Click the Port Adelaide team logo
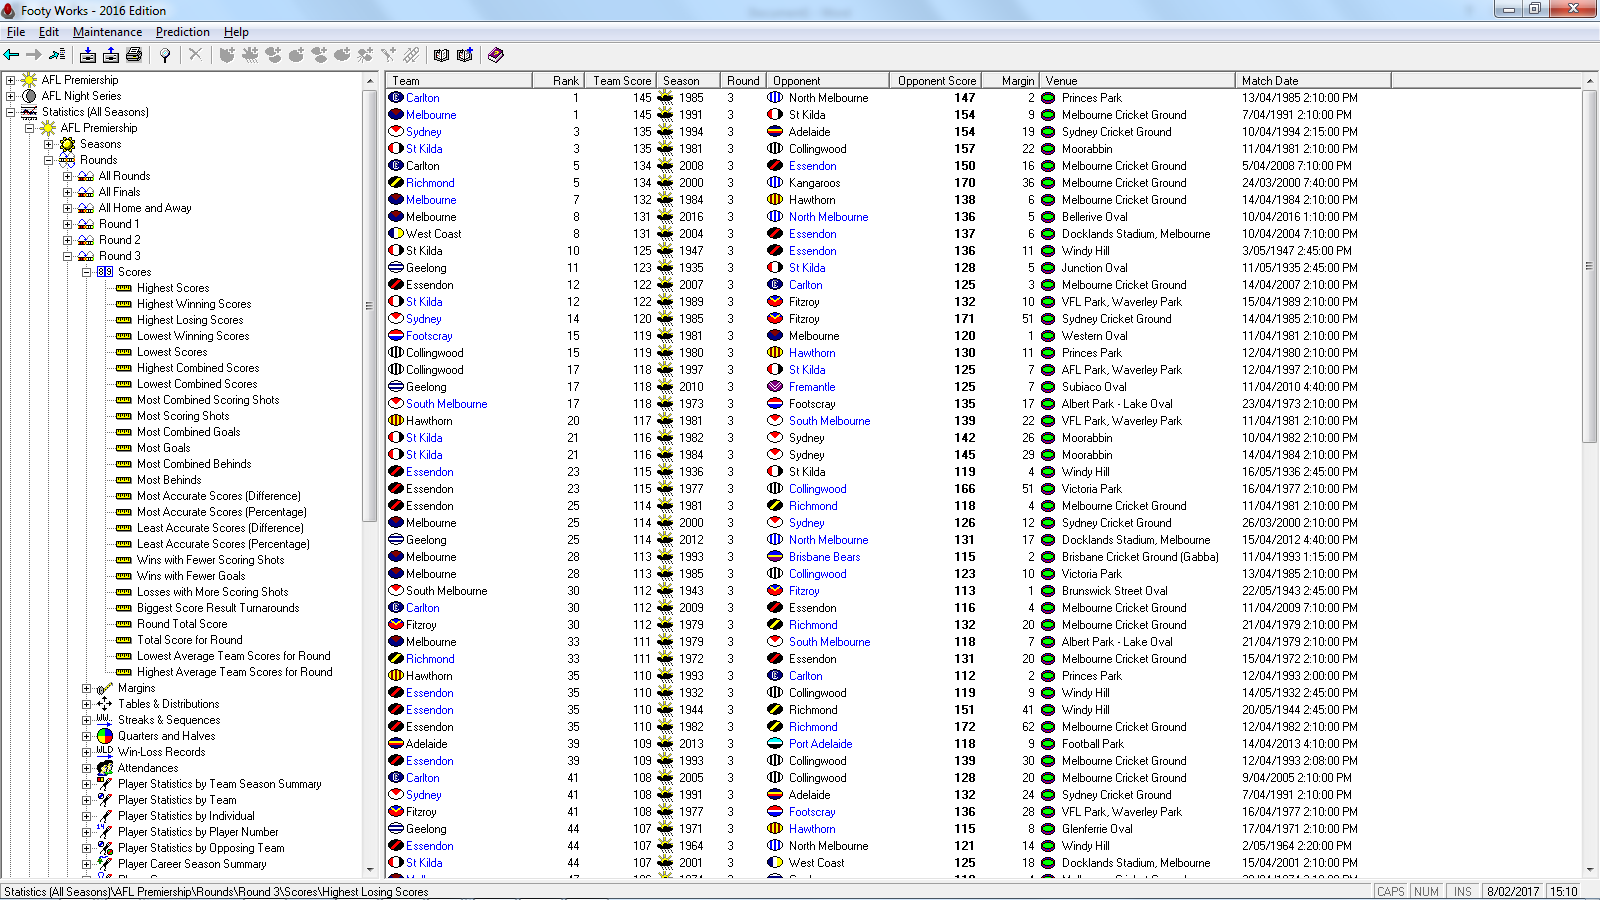Image resolution: width=1600 pixels, height=900 pixels. tap(775, 744)
